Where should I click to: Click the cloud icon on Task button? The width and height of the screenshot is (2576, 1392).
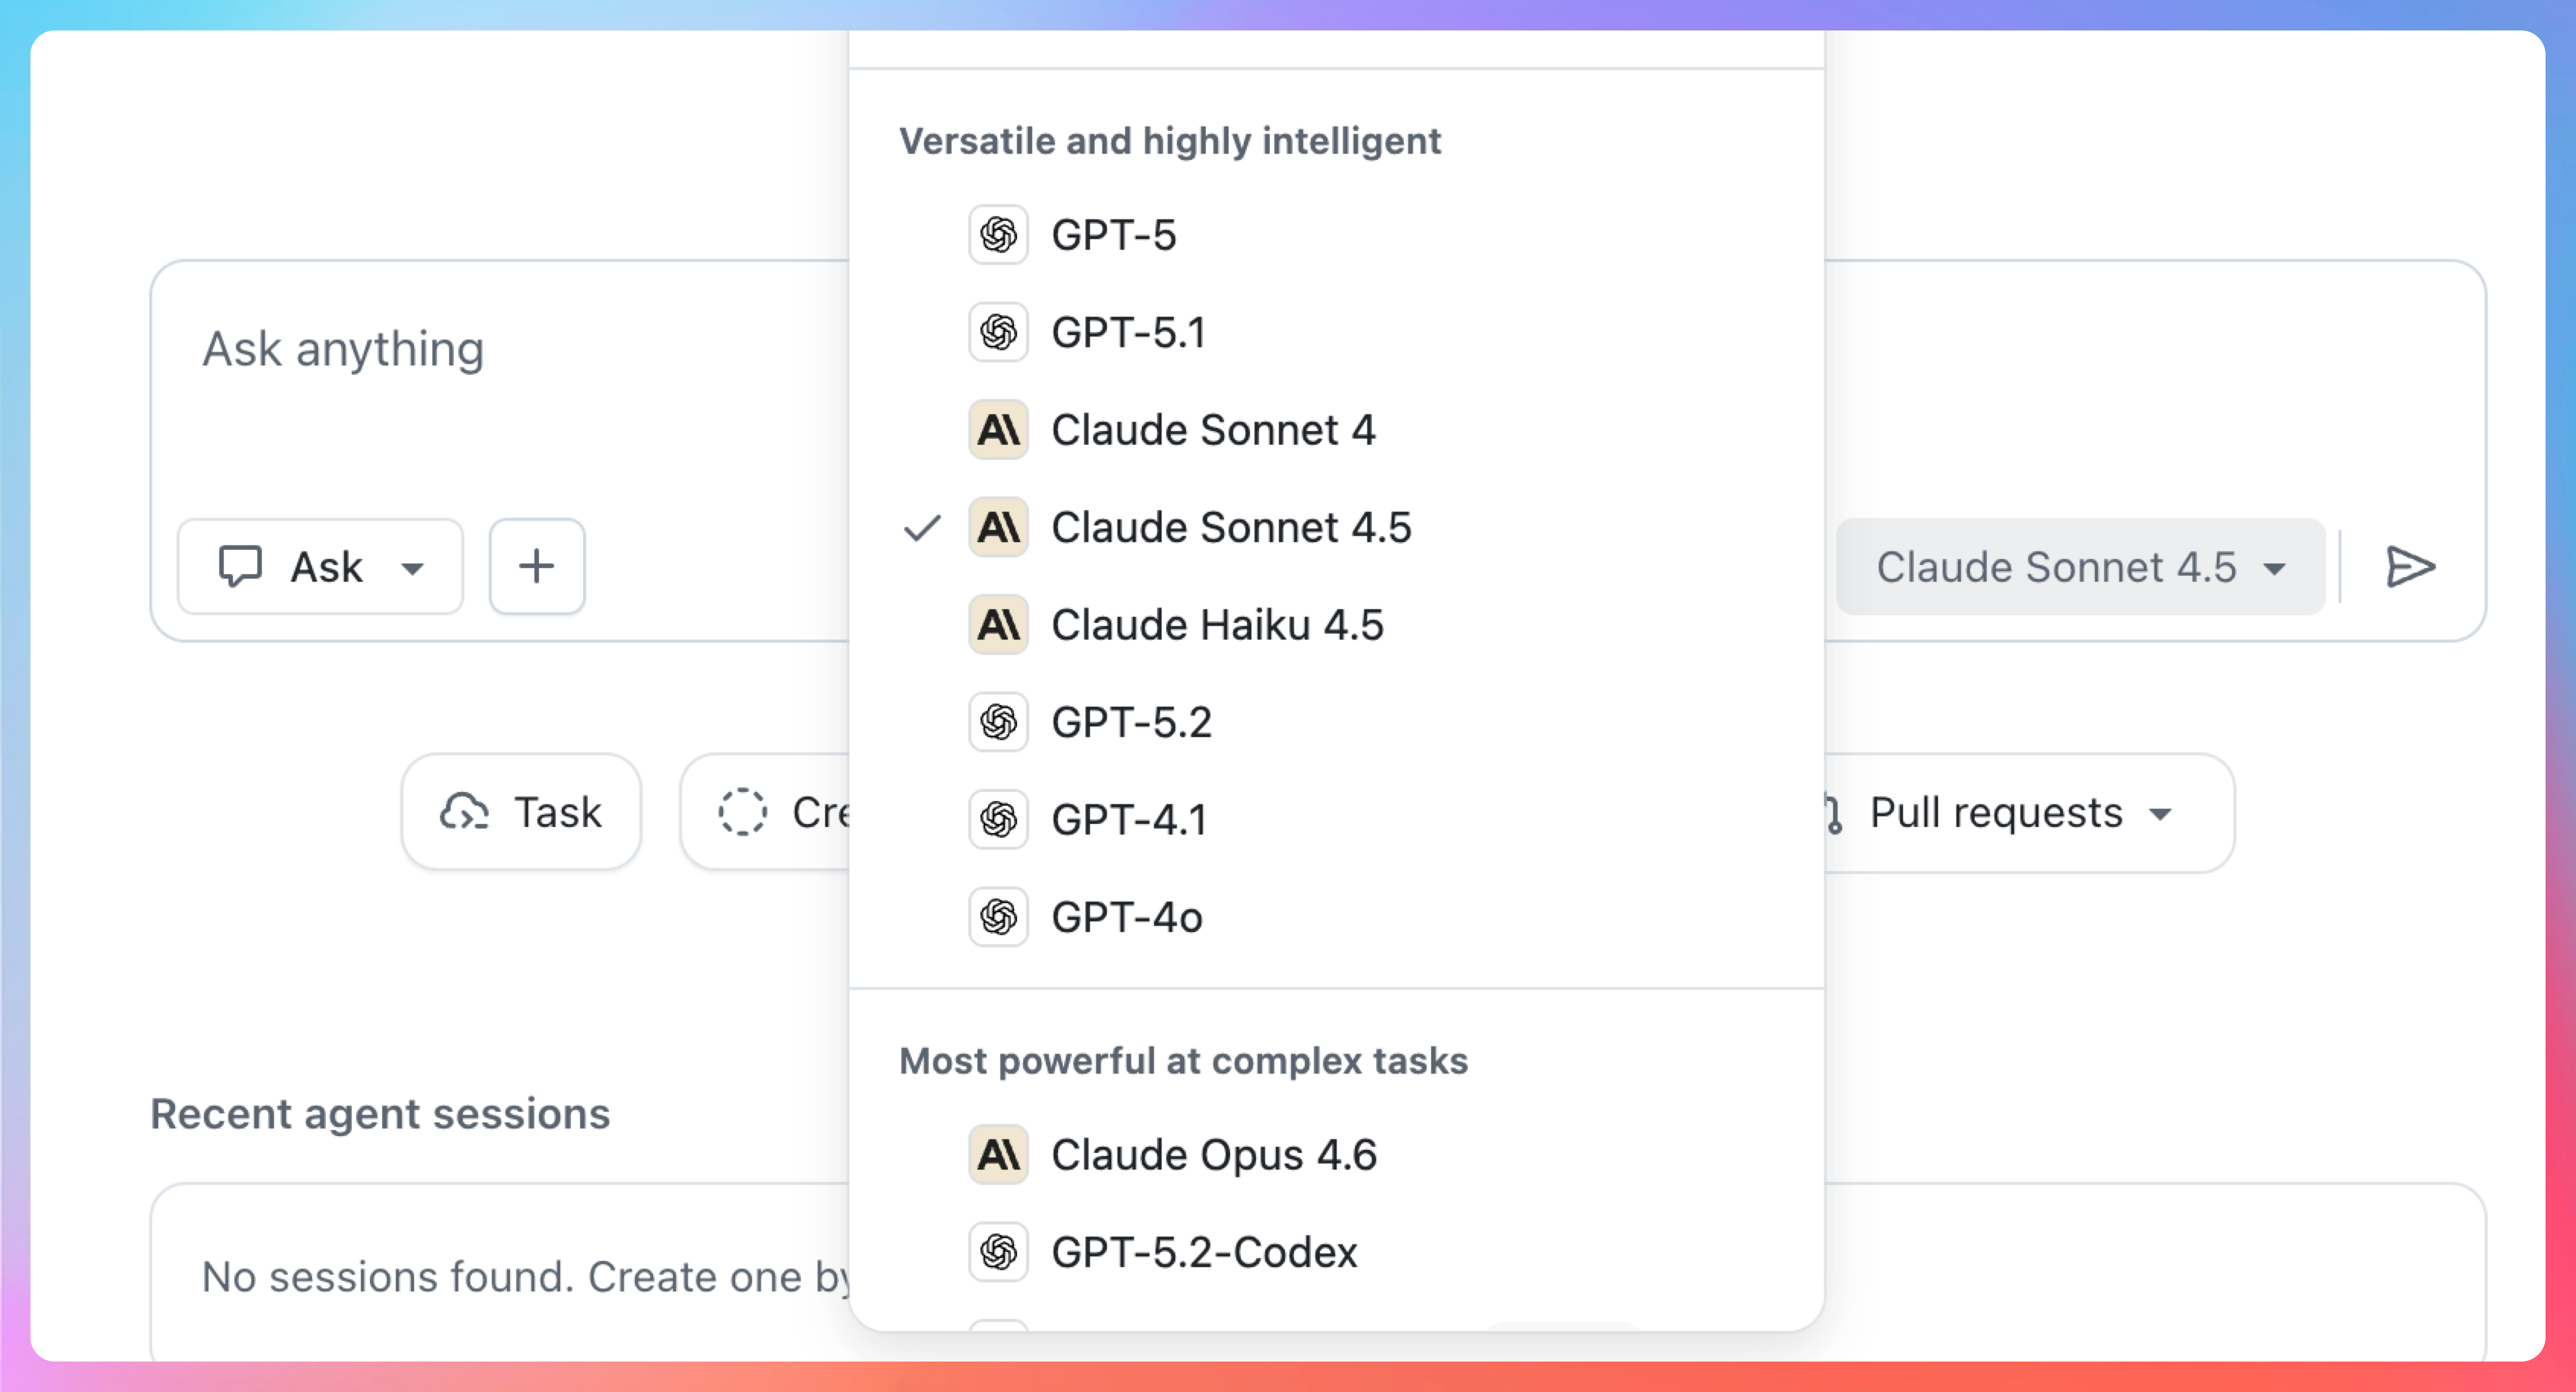(464, 812)
